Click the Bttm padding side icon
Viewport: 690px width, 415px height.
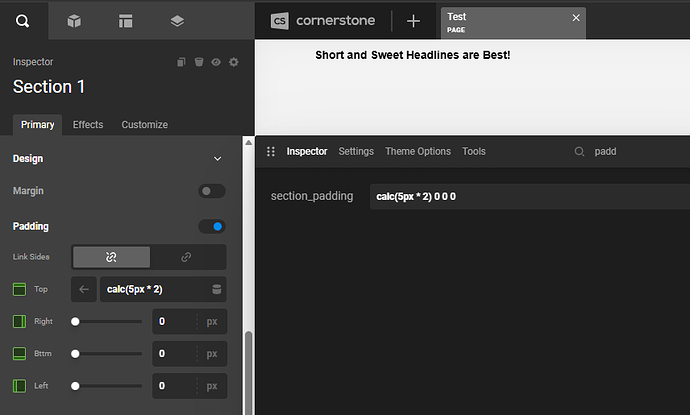click(19, 353)
